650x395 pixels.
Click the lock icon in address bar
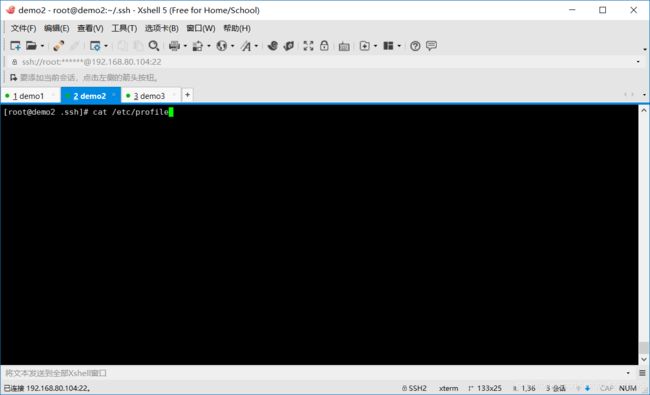pos(15,62)
